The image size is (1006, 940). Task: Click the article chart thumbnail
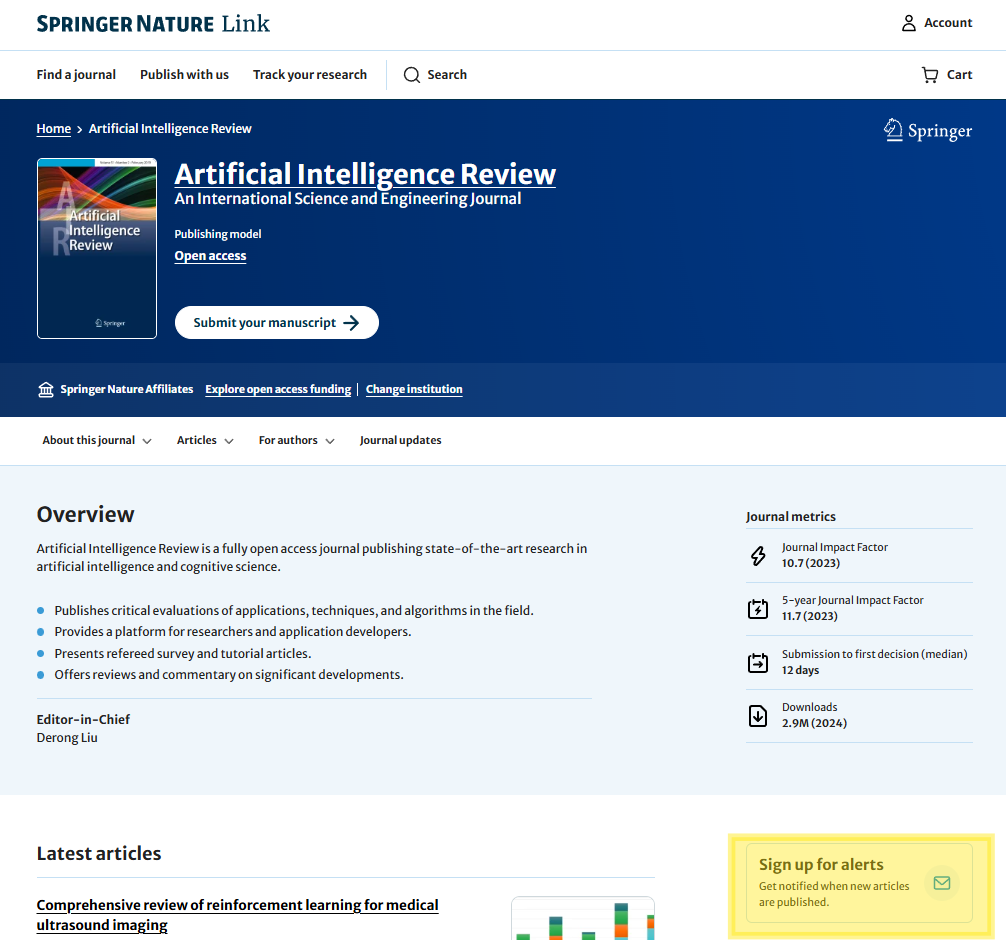tap(583, 918)
